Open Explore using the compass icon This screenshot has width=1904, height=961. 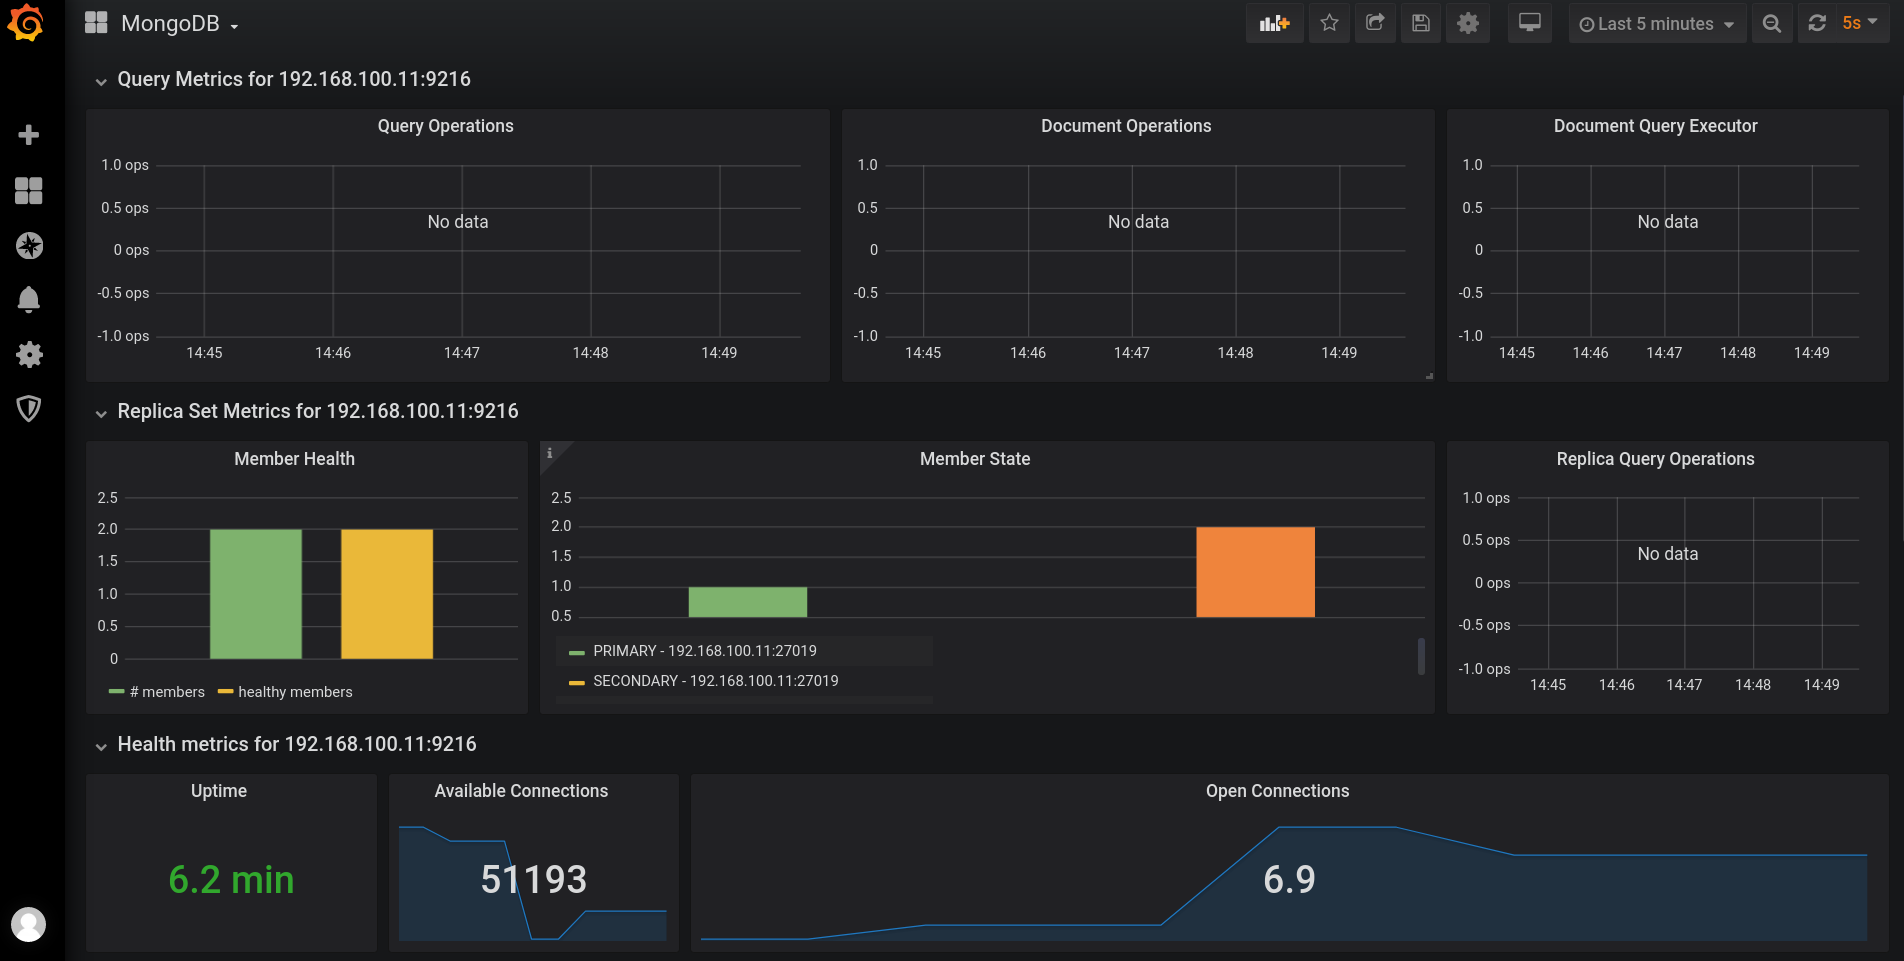click(29, 245)
